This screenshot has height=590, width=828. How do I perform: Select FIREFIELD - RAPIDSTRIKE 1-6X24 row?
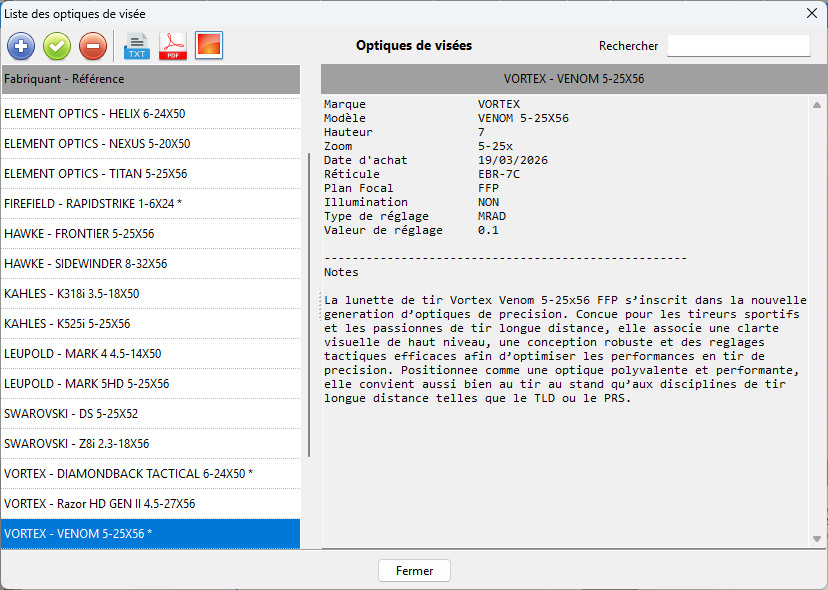click(x=150, y=204)
